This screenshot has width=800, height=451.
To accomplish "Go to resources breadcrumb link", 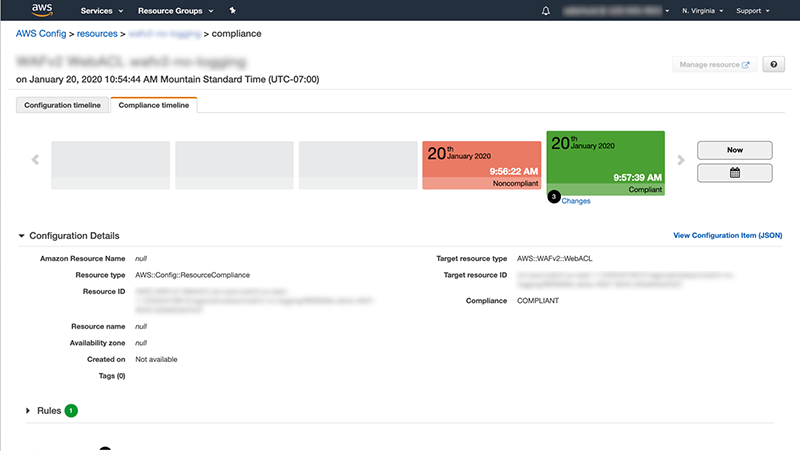I will 97,34.
